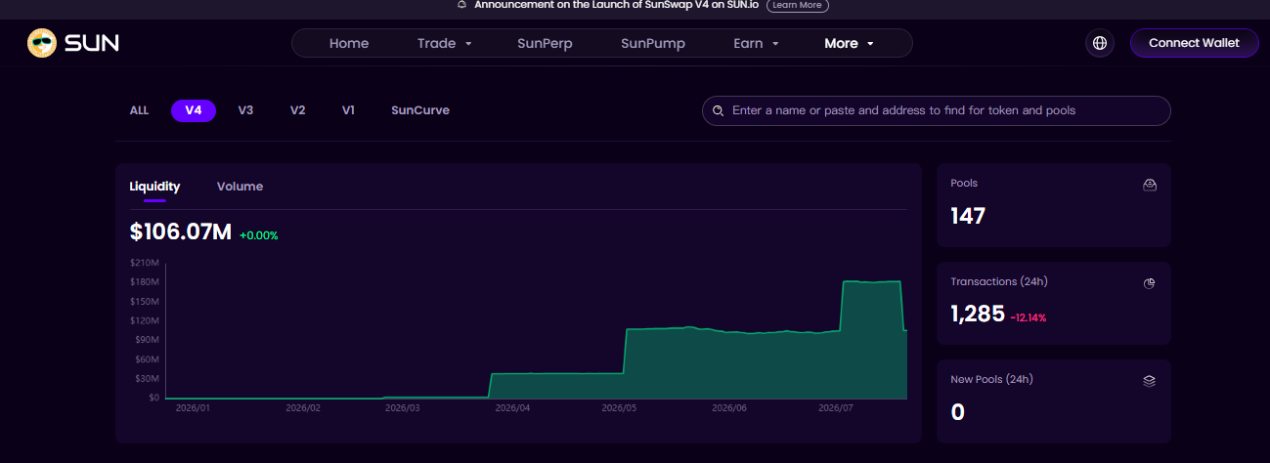Select the ALL pool version filter
Viewport: 1270px width, 463px height.
139,110
